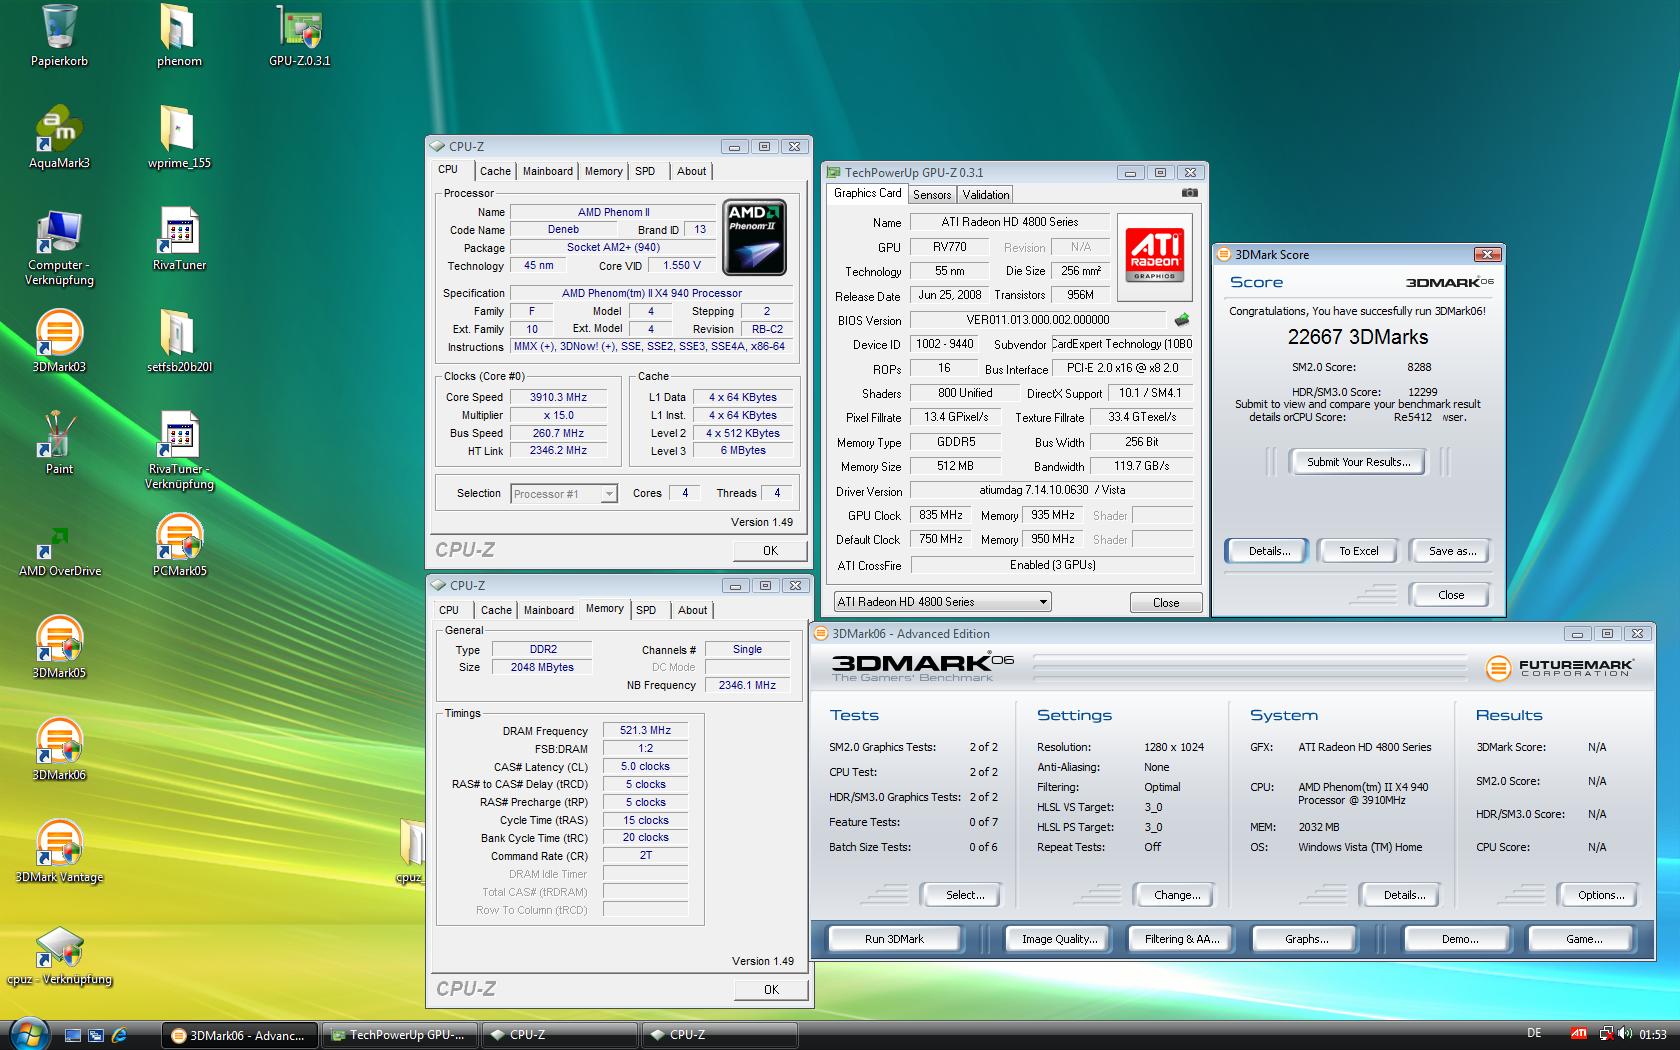The width and height of the screenshot is (1680, 1050).
Task: Open setfsb20b20l folder
Action: pyautogui.click(x=179, y=342)
